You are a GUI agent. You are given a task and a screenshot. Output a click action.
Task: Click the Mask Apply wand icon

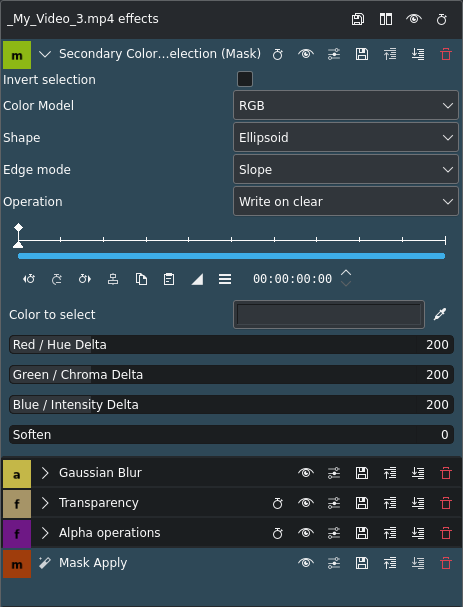(x=45, y=562)
